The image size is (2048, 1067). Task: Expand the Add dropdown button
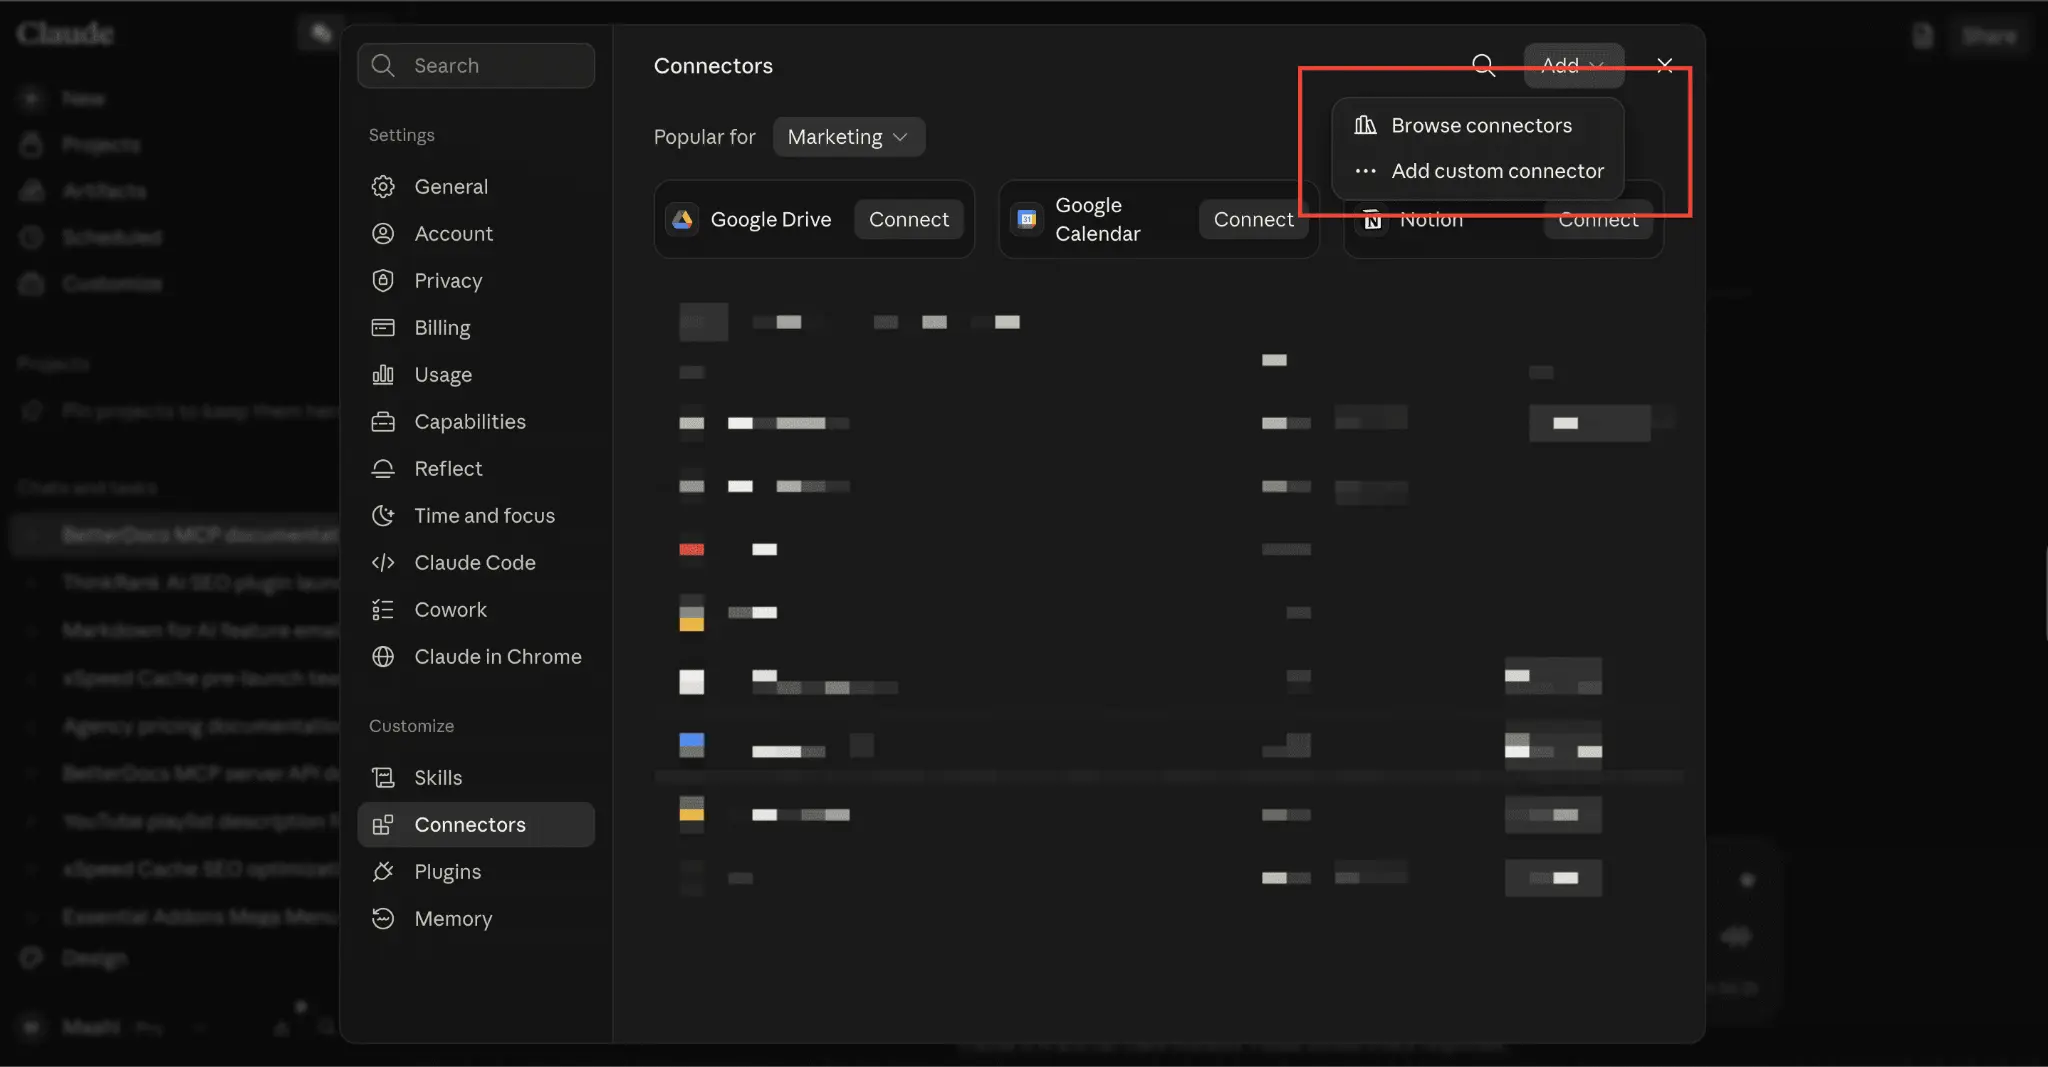[x=1573, y=66]
